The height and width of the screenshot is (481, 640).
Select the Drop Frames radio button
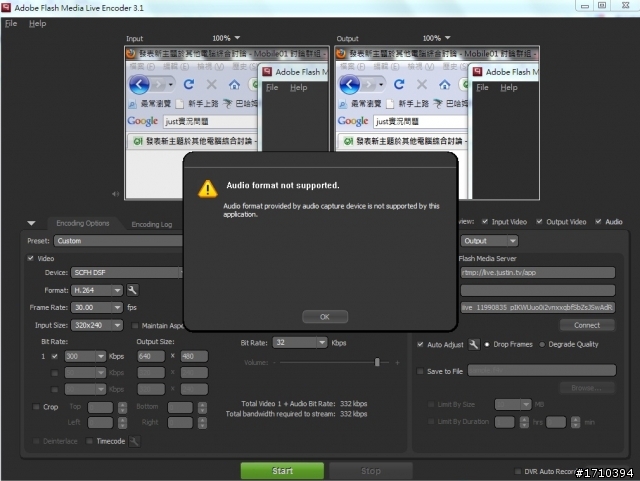pos(487,345)
